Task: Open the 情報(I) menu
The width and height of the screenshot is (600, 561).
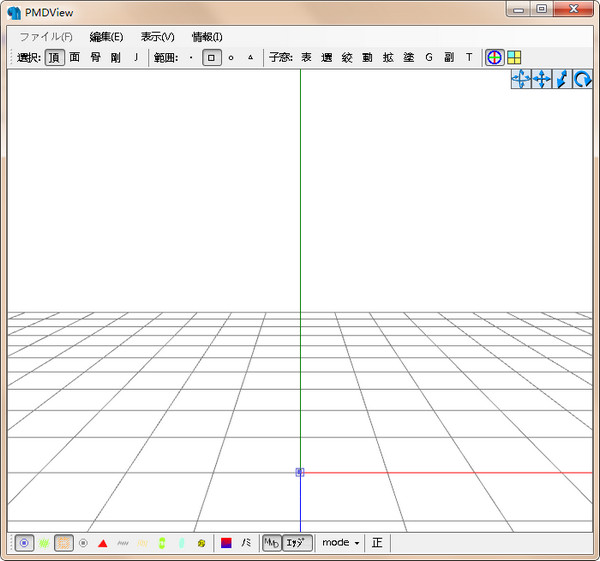Action: click(x=207, y=36)
